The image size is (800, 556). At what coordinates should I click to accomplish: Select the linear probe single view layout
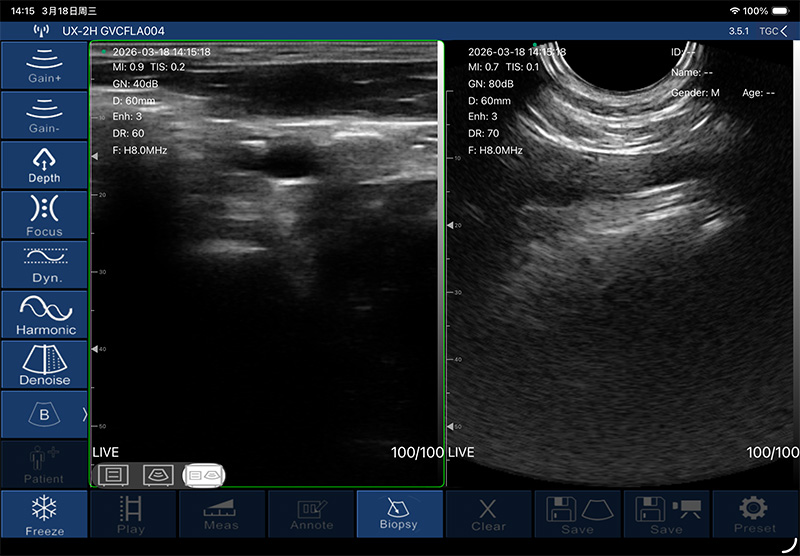coord(113,474)
